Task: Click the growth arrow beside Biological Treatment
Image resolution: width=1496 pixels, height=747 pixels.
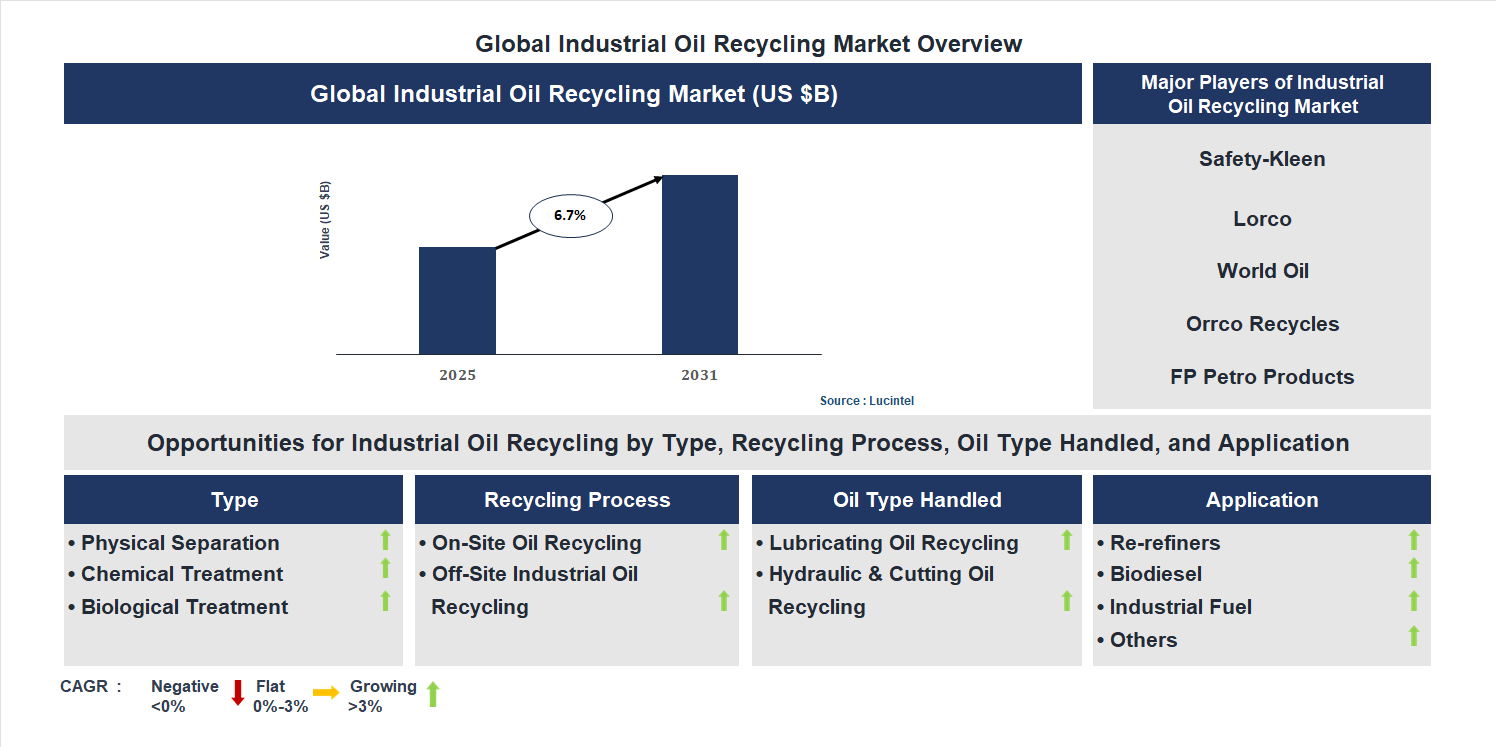Action: [x=385, y=601]
